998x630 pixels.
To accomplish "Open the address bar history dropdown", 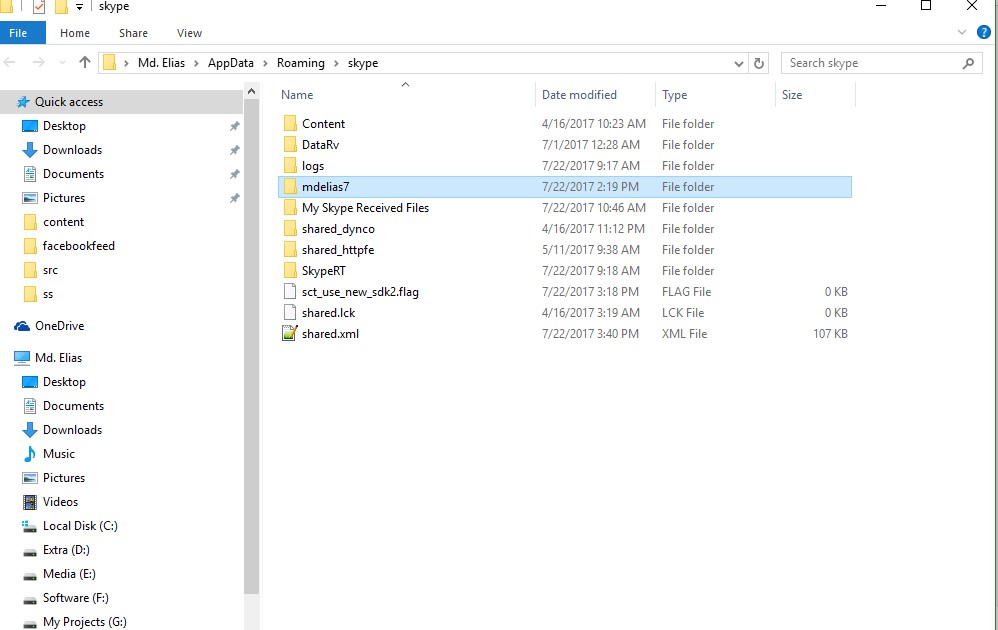I will tap(738, 63).
